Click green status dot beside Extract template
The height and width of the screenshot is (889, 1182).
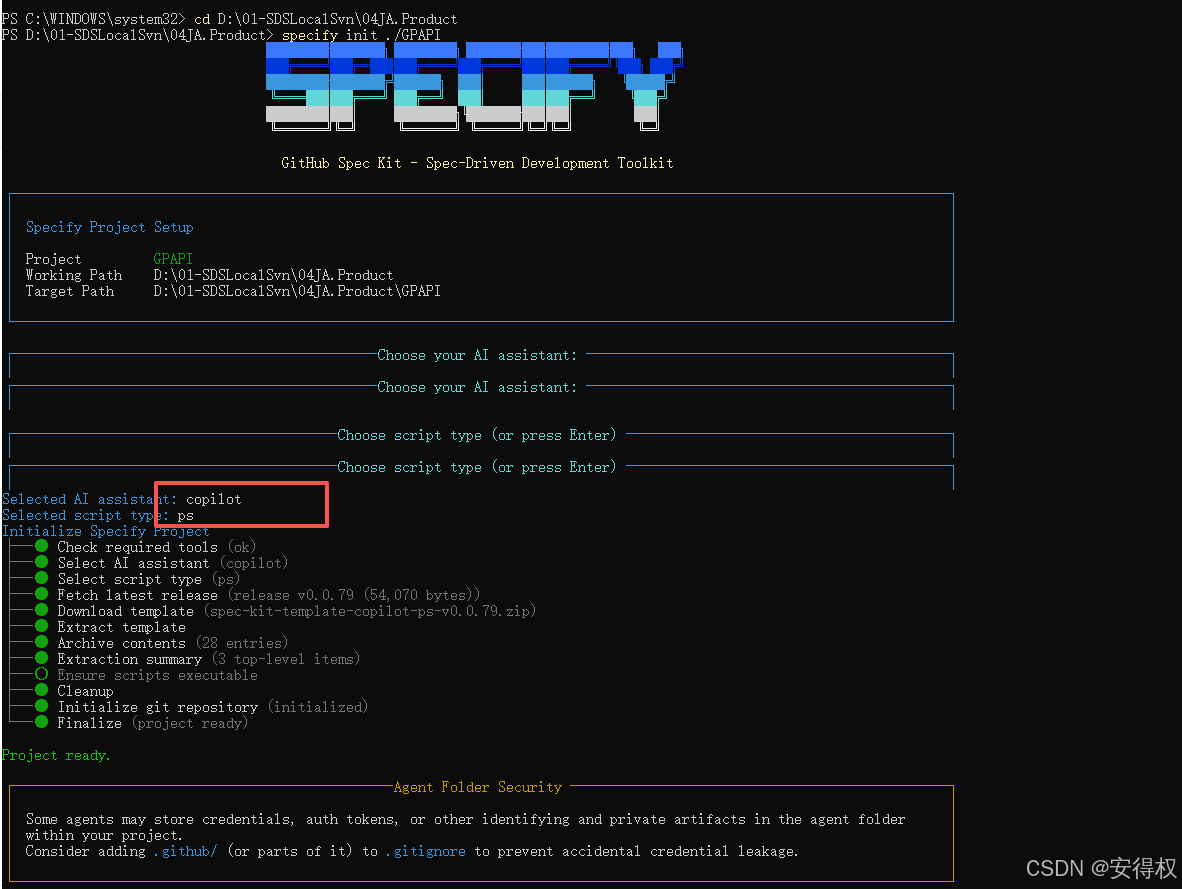(41, 626)
